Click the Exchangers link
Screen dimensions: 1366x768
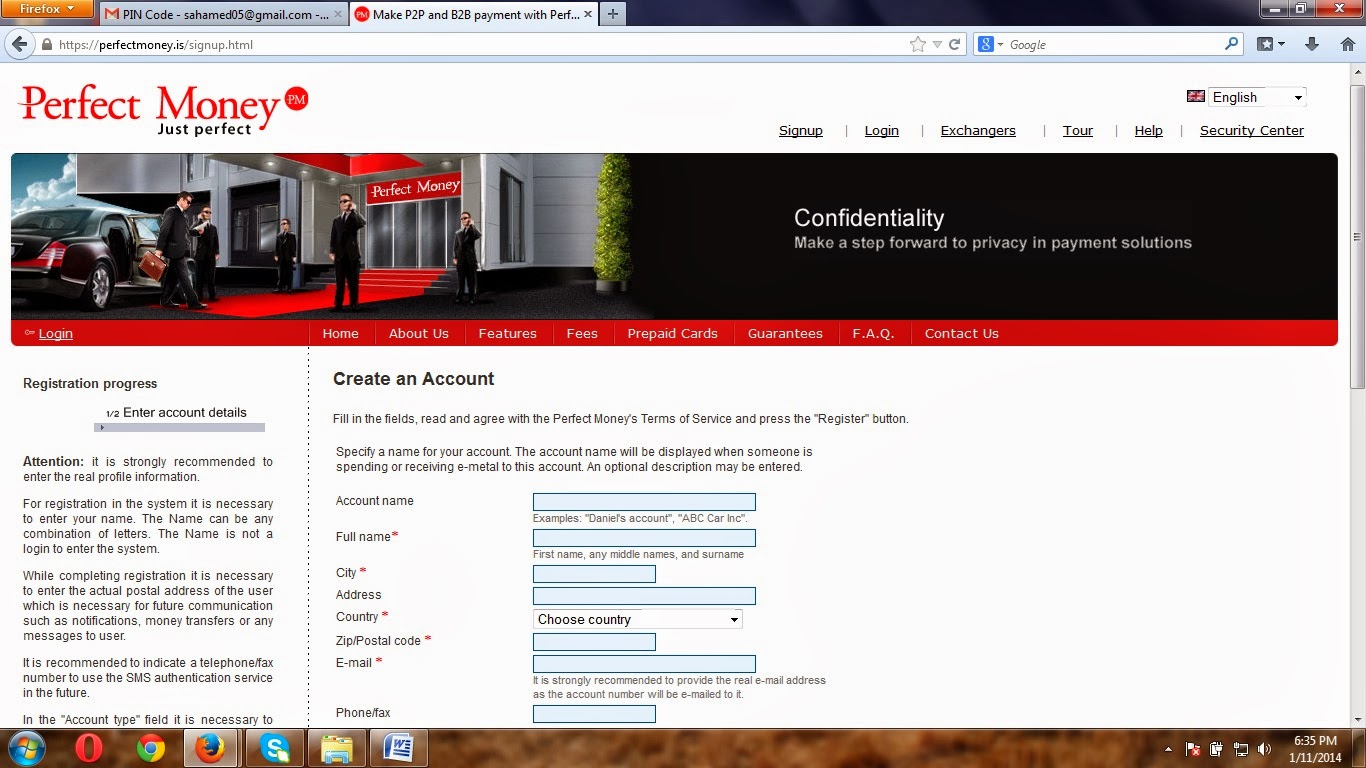tap(977, 130)
